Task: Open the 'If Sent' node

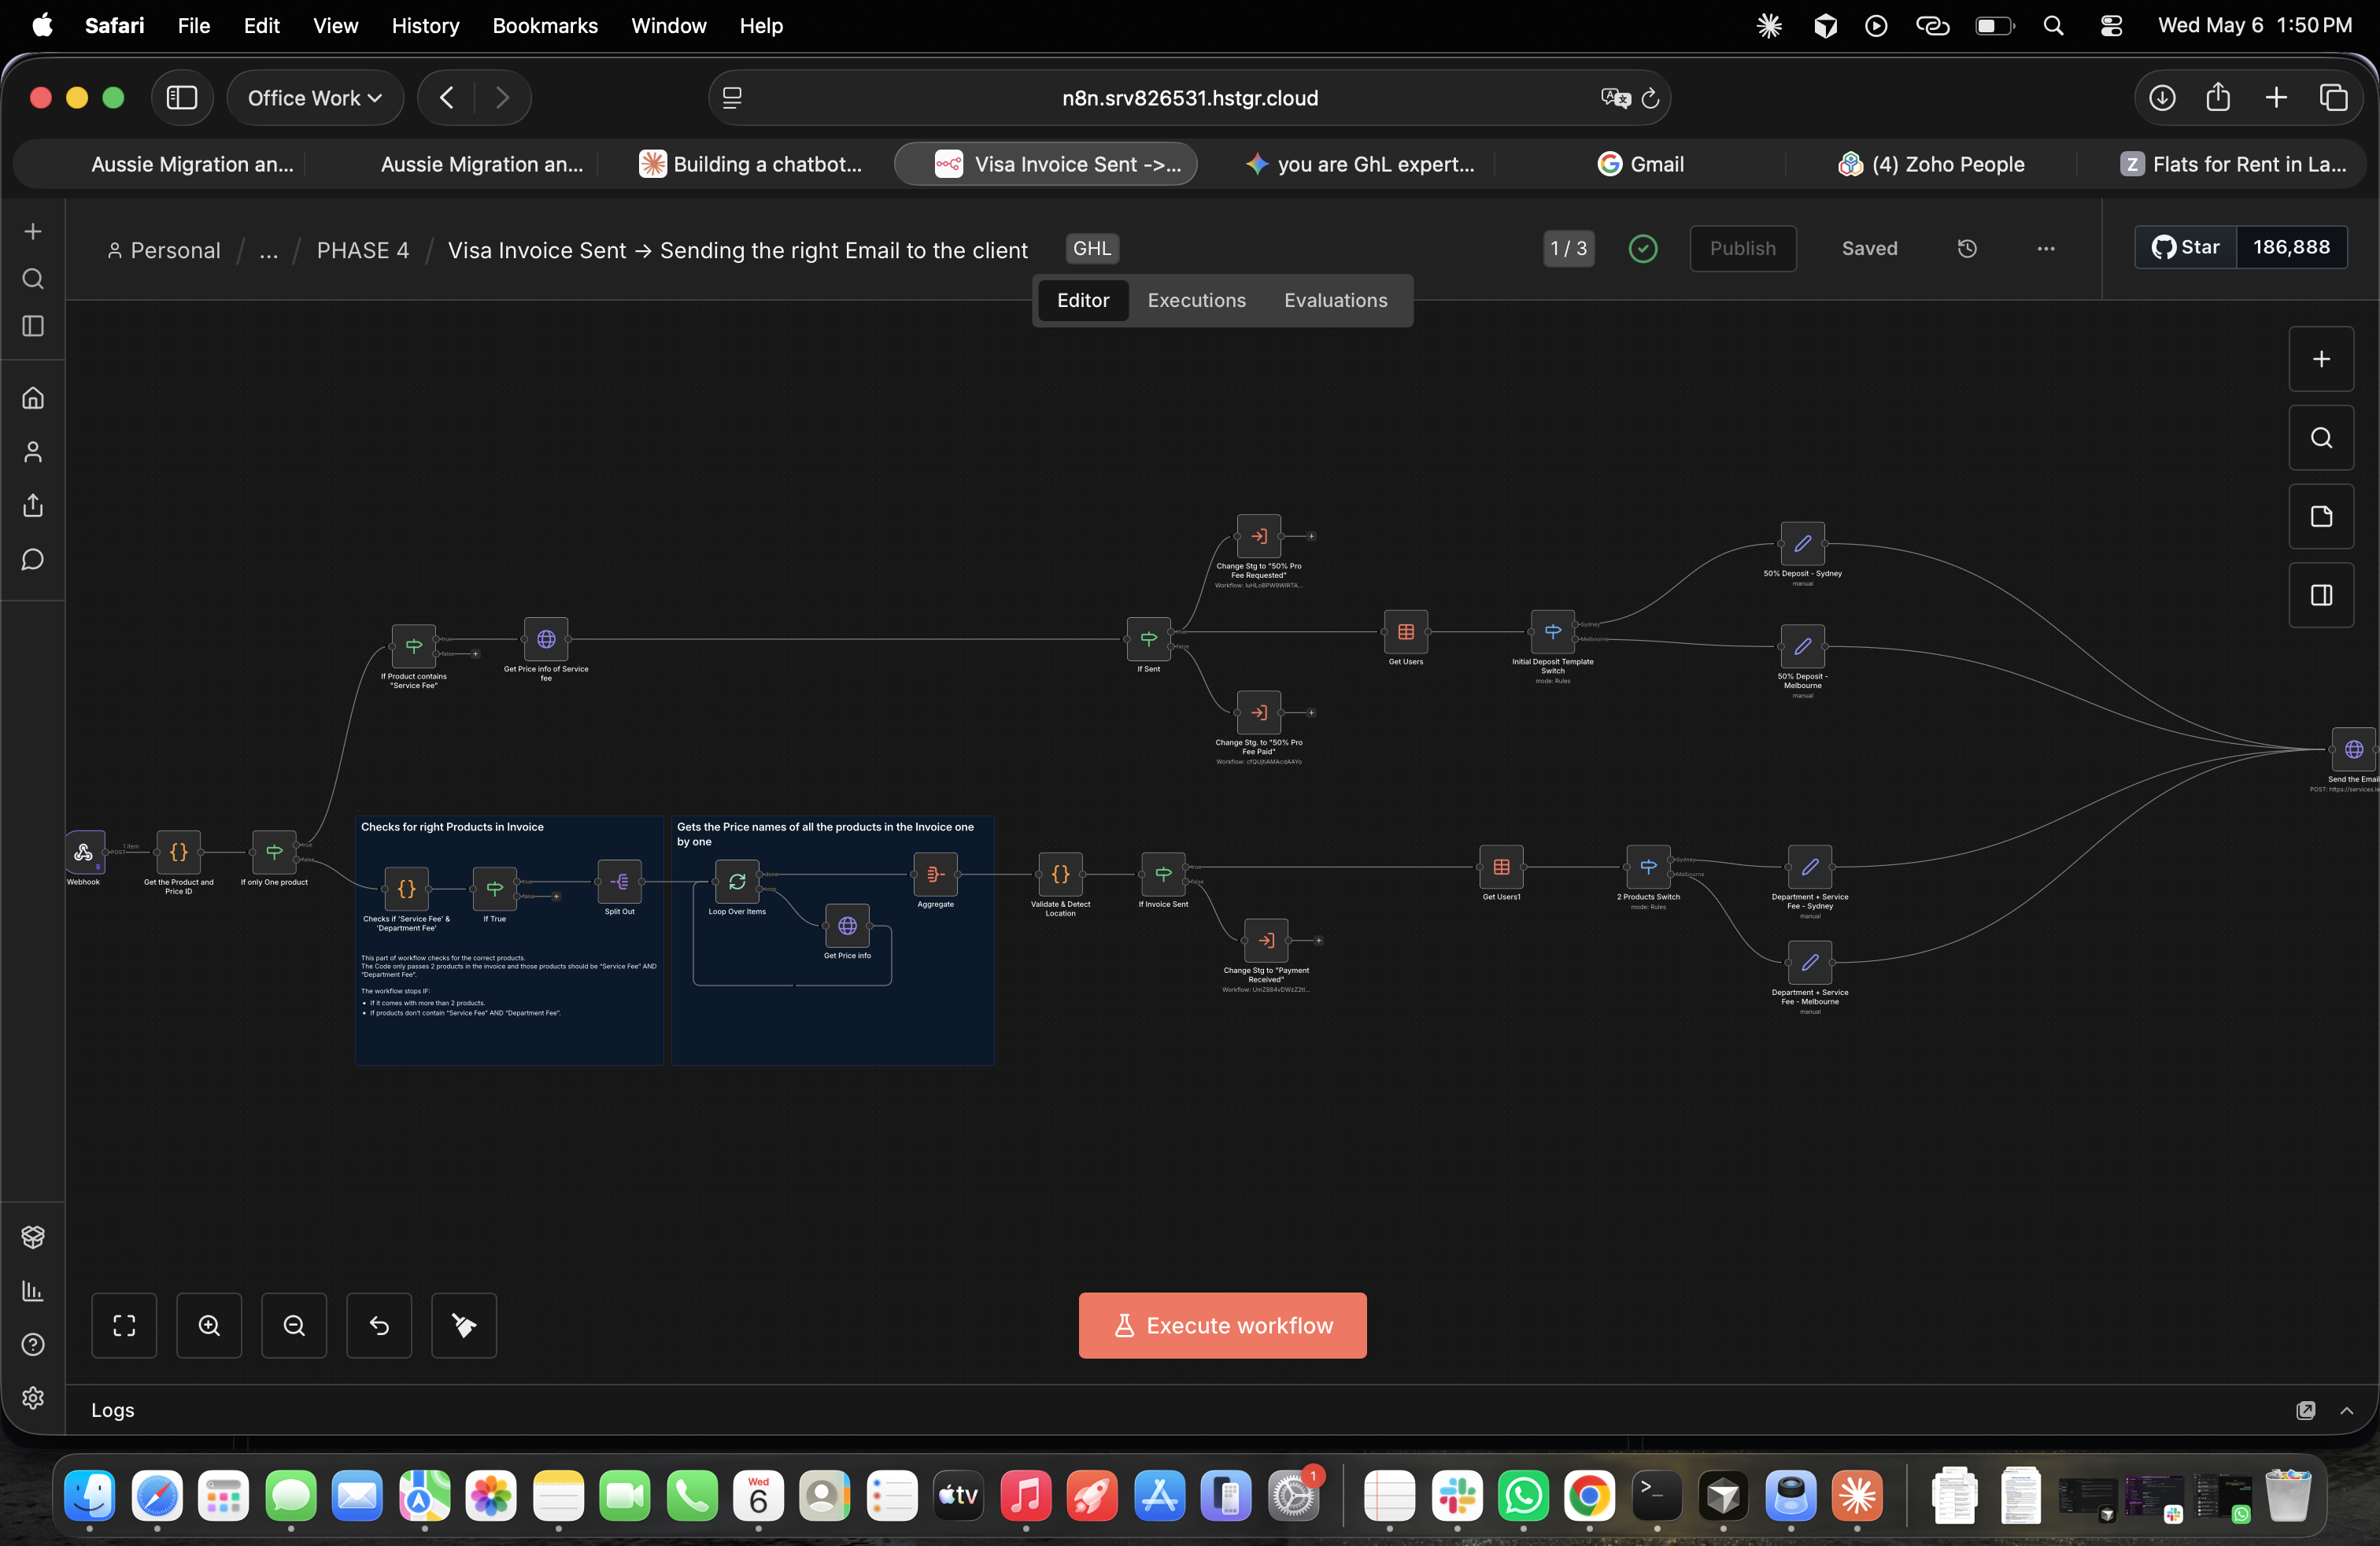Action: (x=1148, y=639)
